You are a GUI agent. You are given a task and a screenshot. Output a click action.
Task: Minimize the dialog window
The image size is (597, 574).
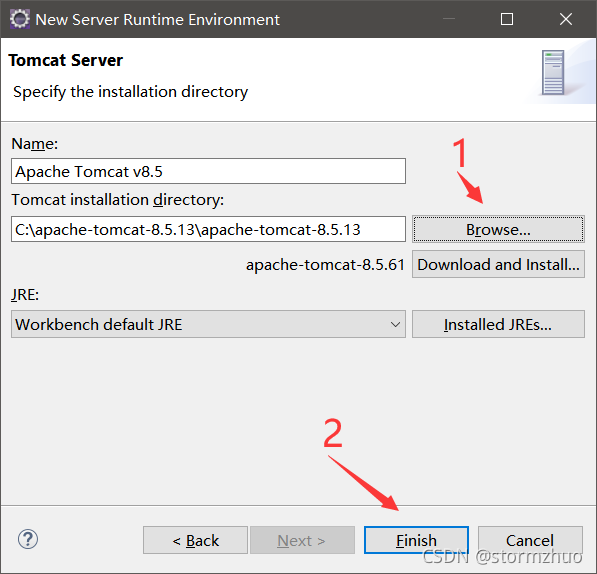[x=449, y=19]
